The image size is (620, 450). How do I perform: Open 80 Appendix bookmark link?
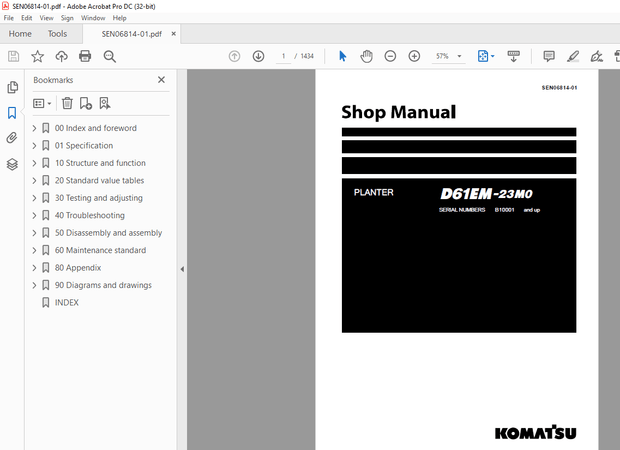(78, 268)
